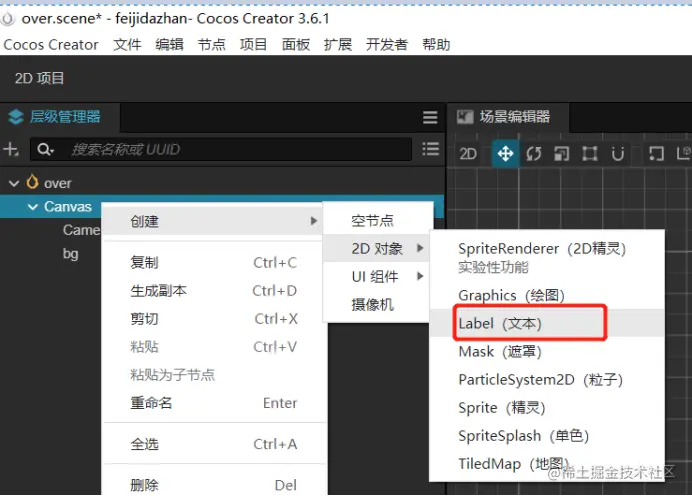
Task: Expand the UI 组件 submenu
Action: [378, 277]
